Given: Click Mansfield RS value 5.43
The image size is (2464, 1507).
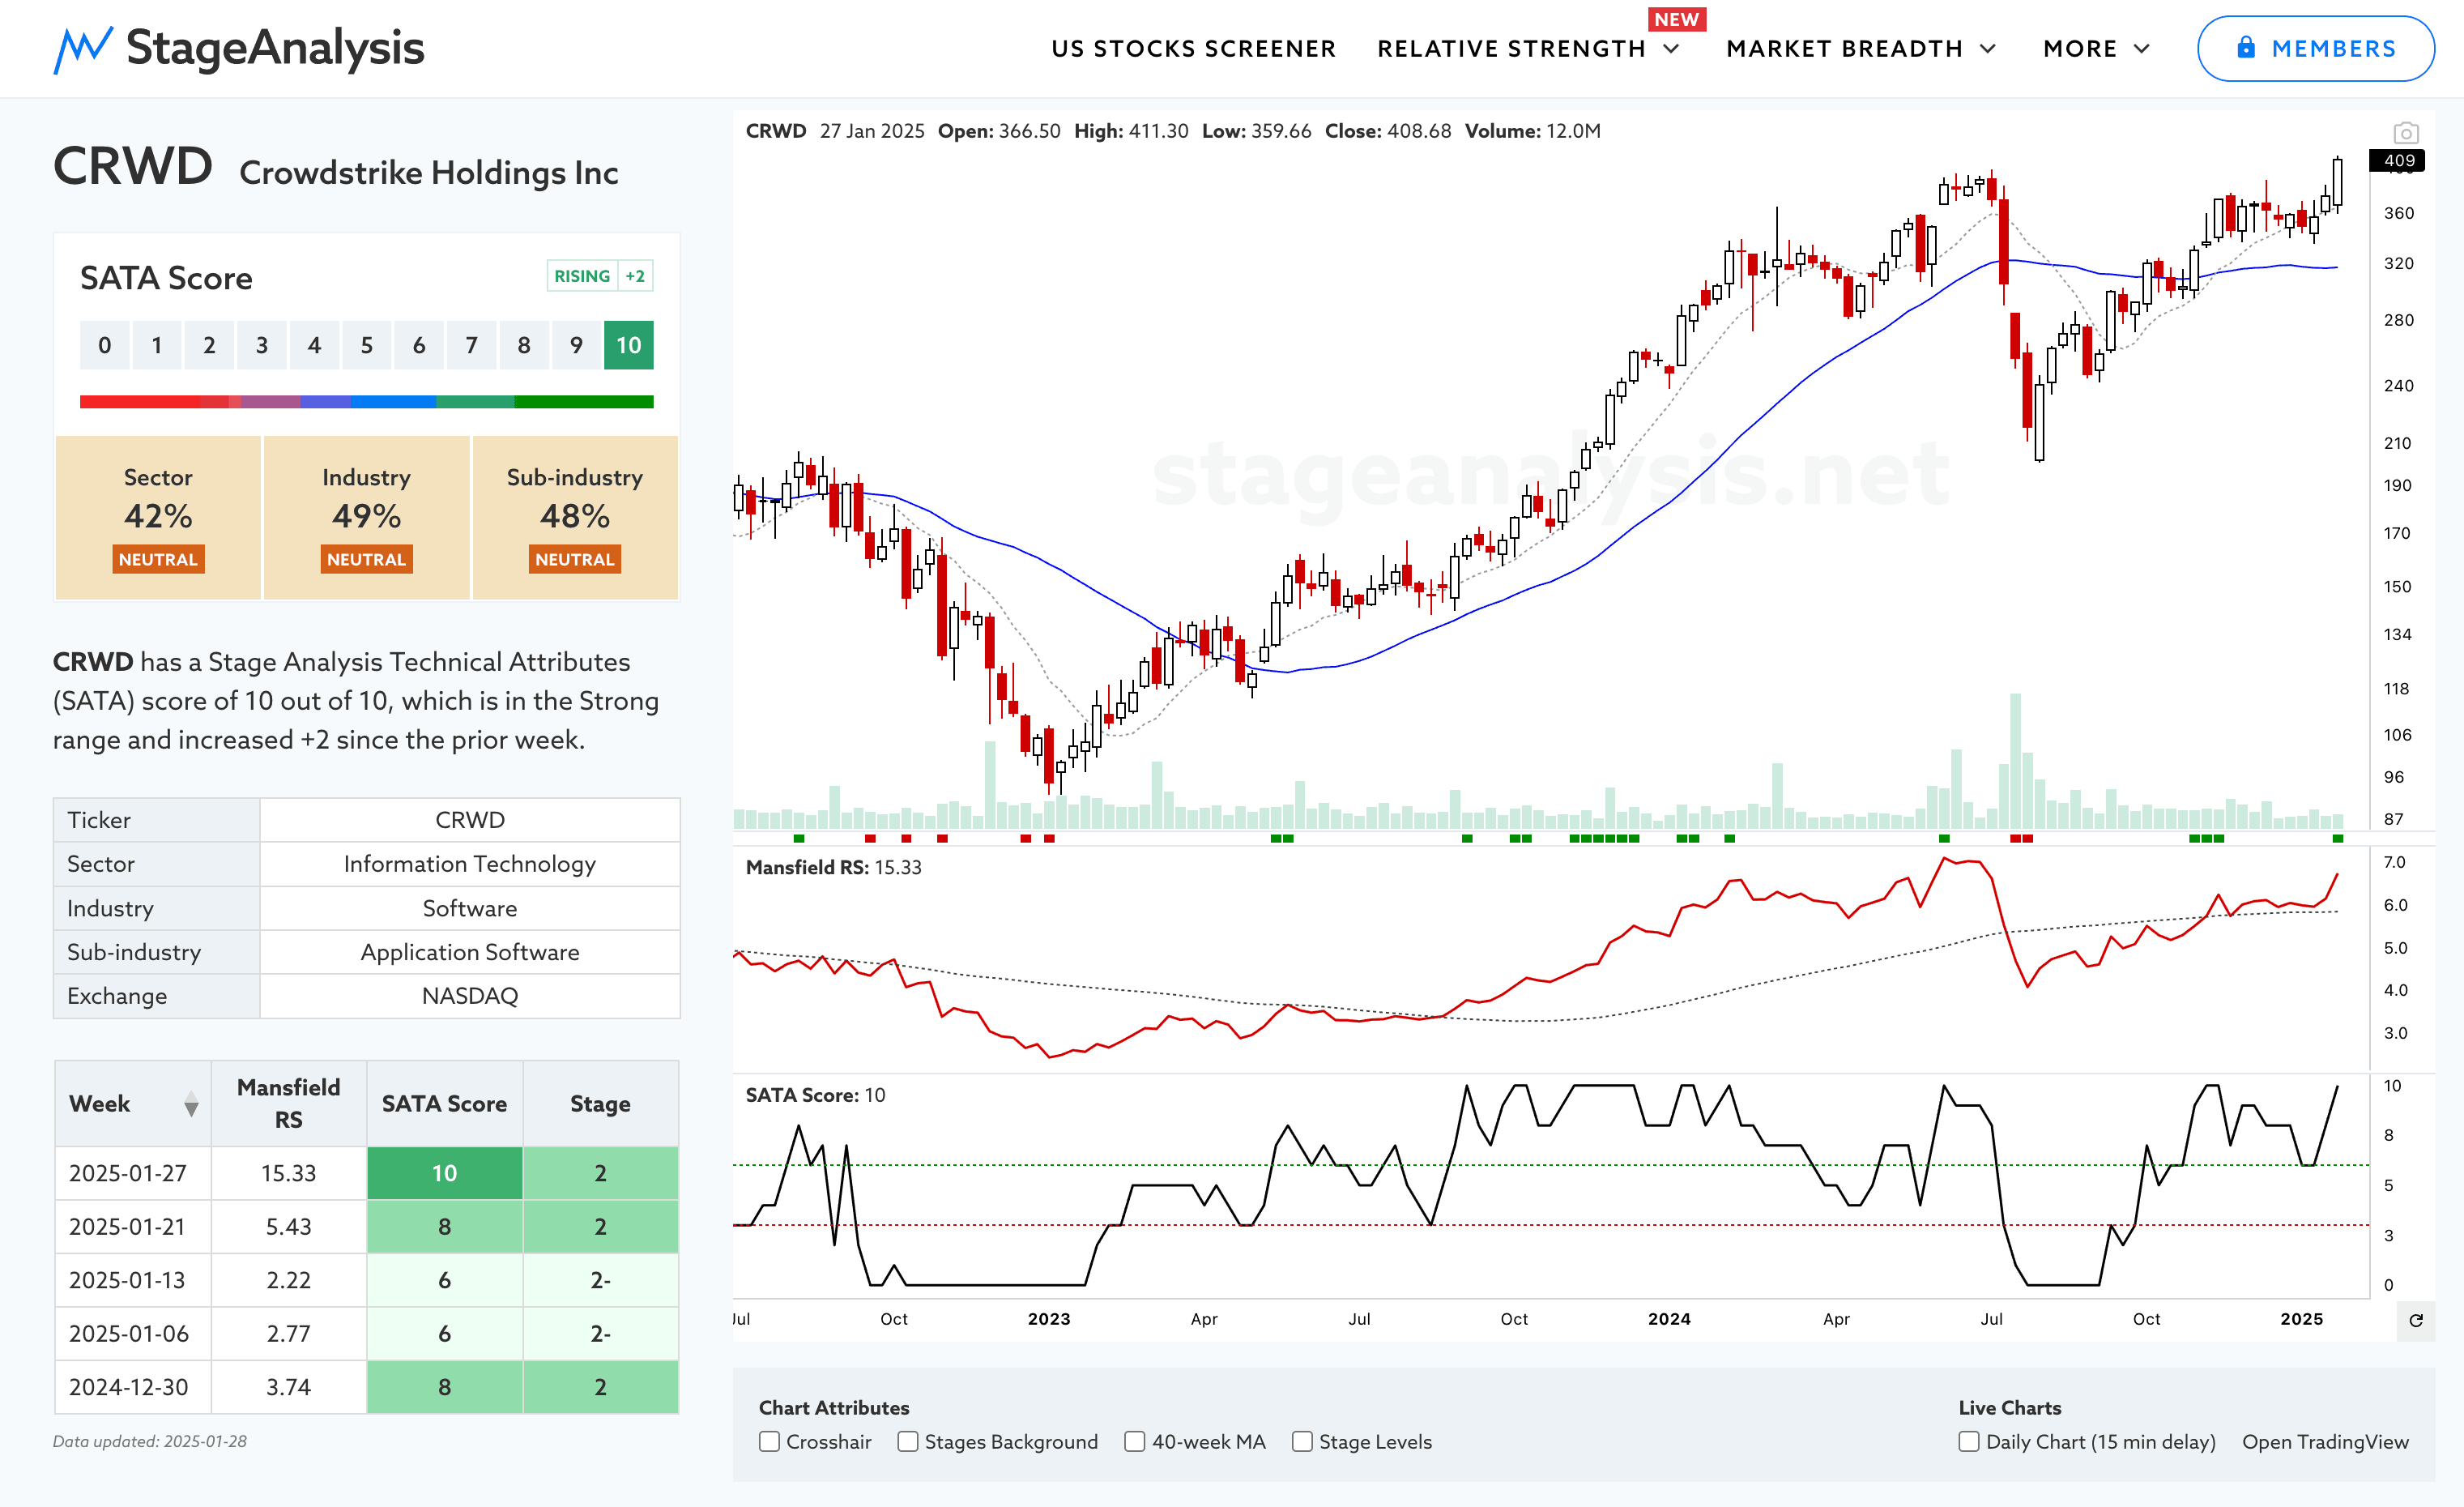Looking at the screenshot, I should click(289, 1227).
